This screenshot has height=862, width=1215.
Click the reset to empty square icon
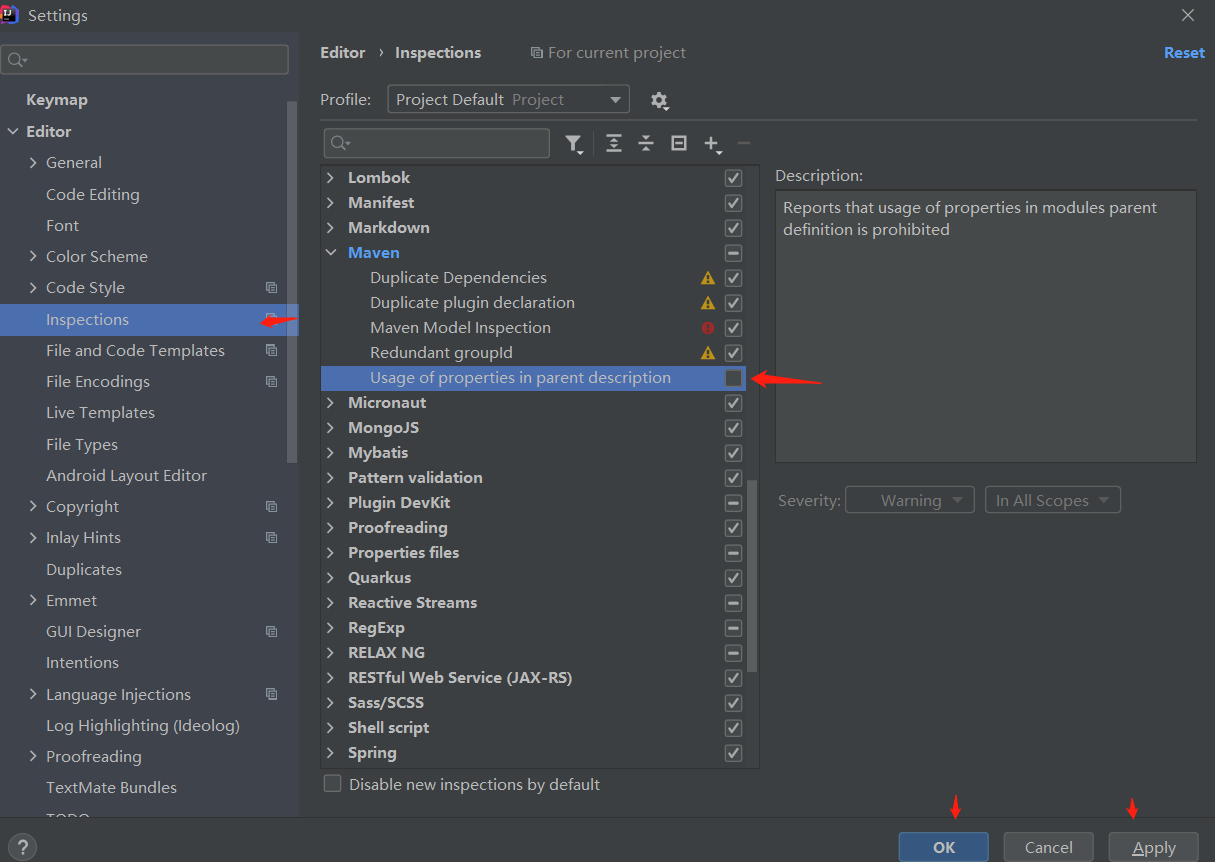(679, 144)
